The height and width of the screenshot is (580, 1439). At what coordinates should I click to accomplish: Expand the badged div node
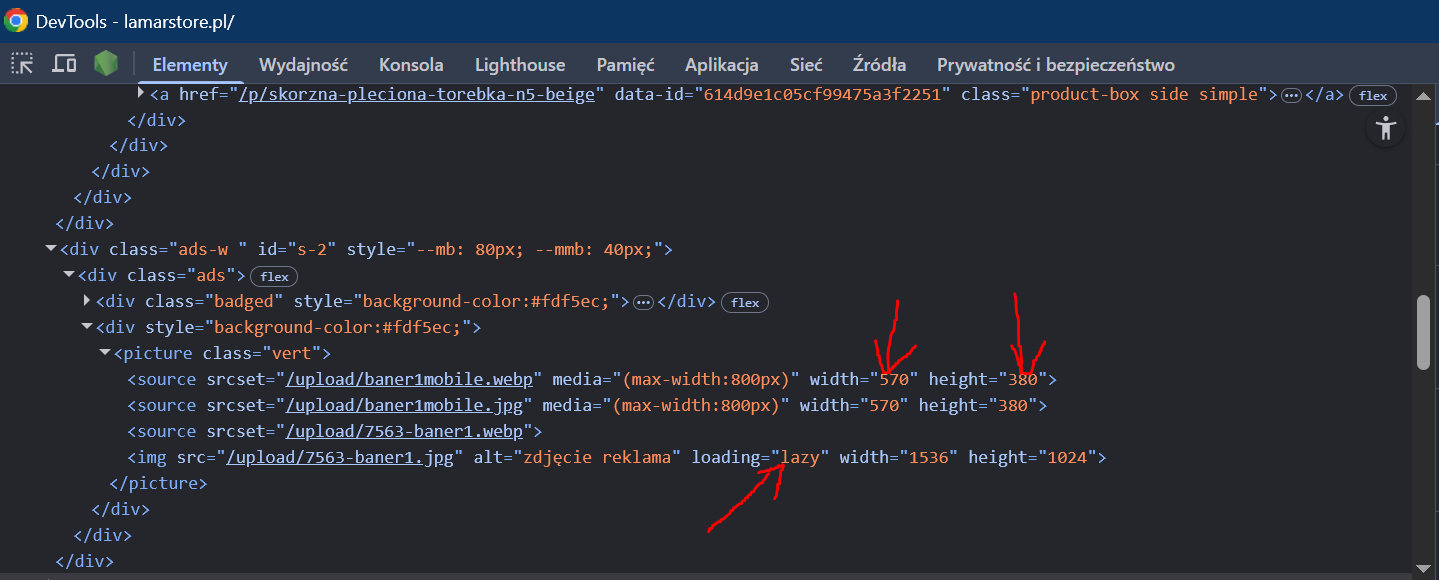(86, 301)
